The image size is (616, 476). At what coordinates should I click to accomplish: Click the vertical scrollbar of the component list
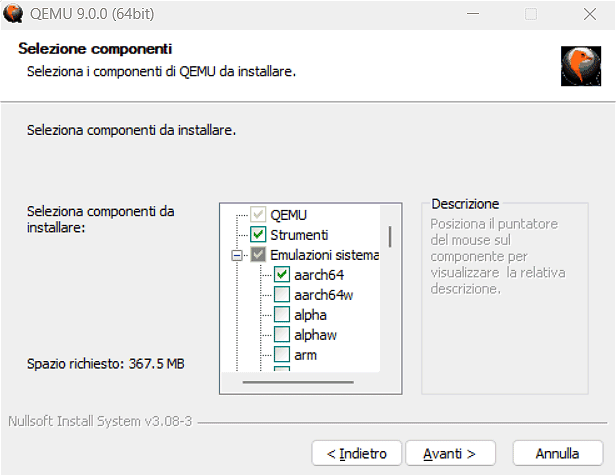click(x=390, y=236)
